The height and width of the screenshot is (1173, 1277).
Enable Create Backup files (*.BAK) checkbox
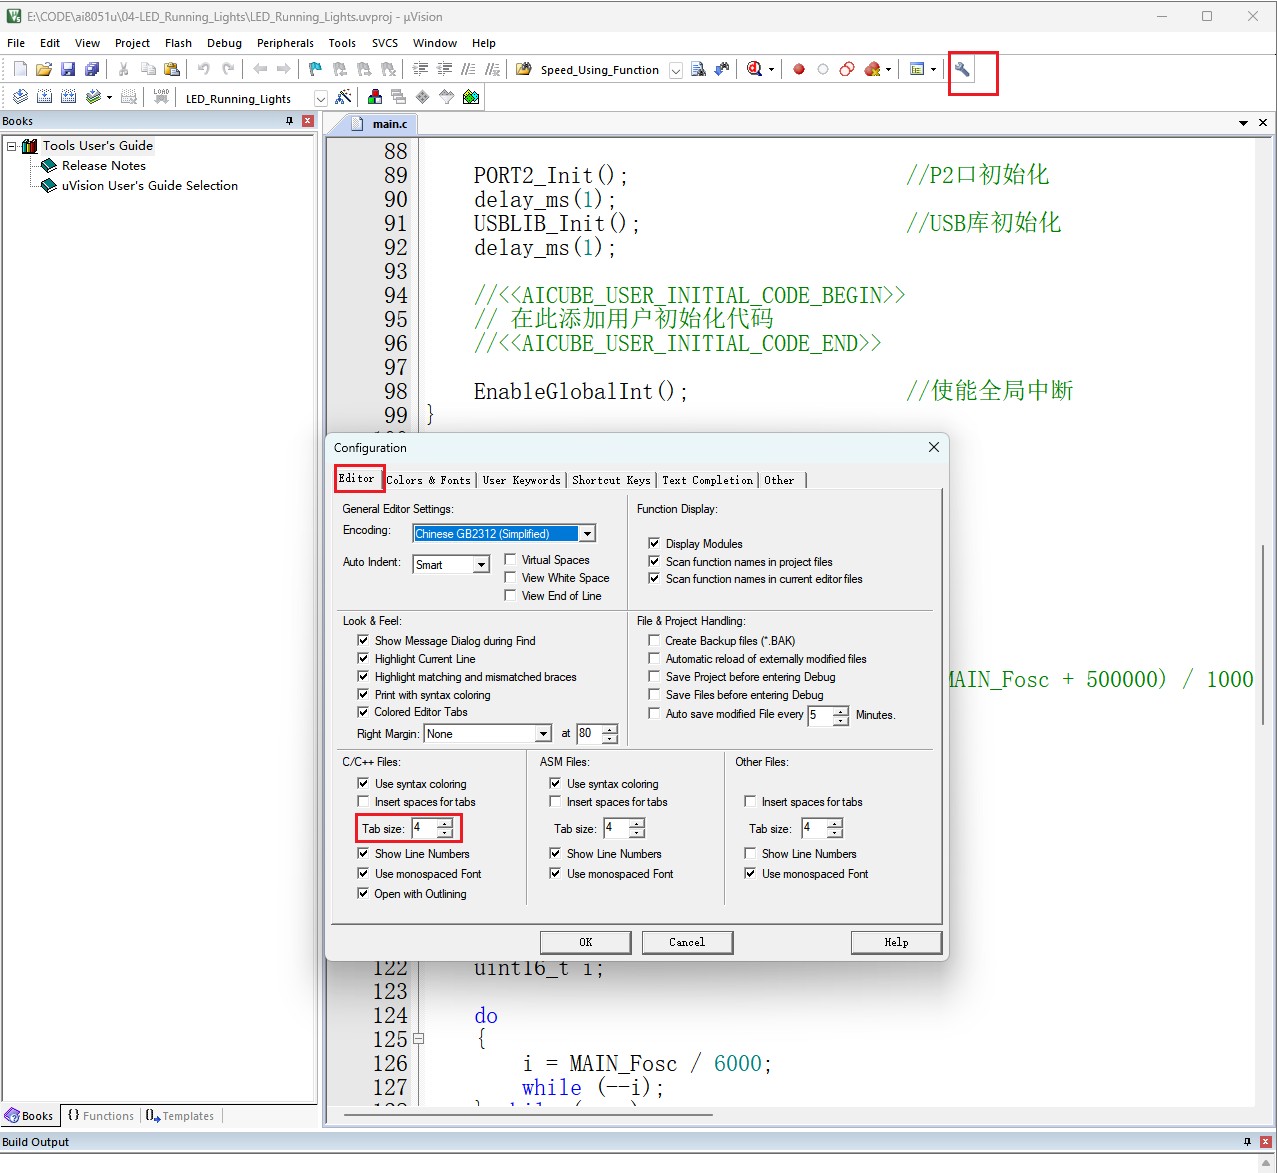(x=654, y=641)
